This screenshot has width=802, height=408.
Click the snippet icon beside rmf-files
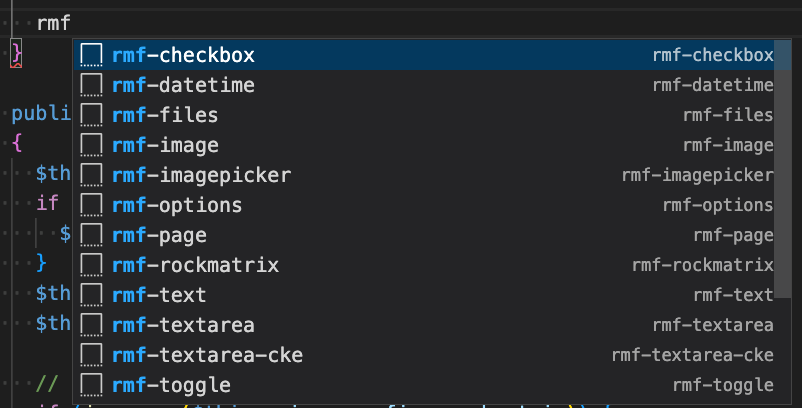point(92,115)
